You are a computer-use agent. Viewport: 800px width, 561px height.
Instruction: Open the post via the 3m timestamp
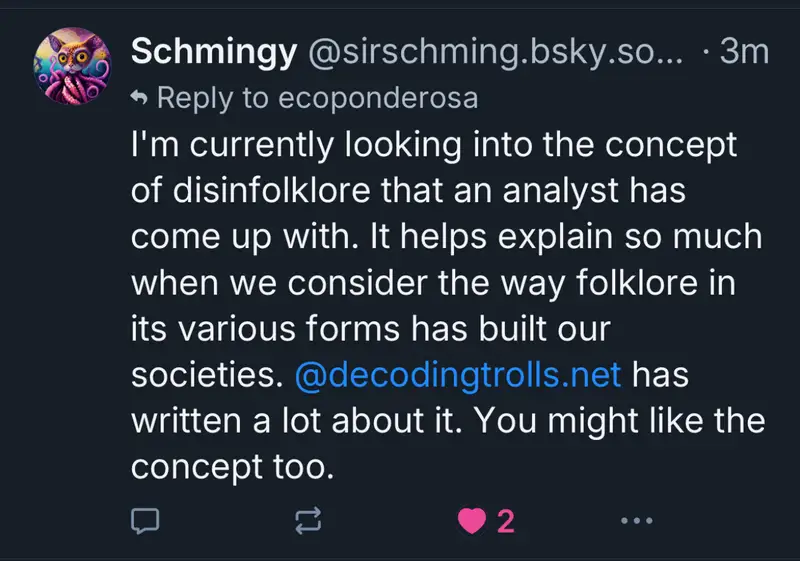(x=743, y=53)
